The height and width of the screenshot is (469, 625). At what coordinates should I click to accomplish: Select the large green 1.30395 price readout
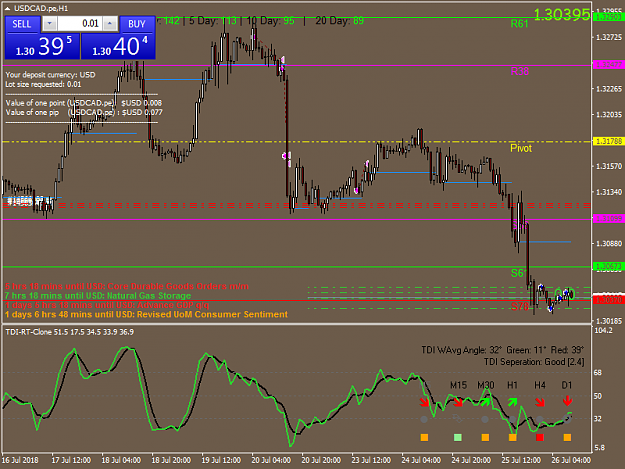point(561,15)
